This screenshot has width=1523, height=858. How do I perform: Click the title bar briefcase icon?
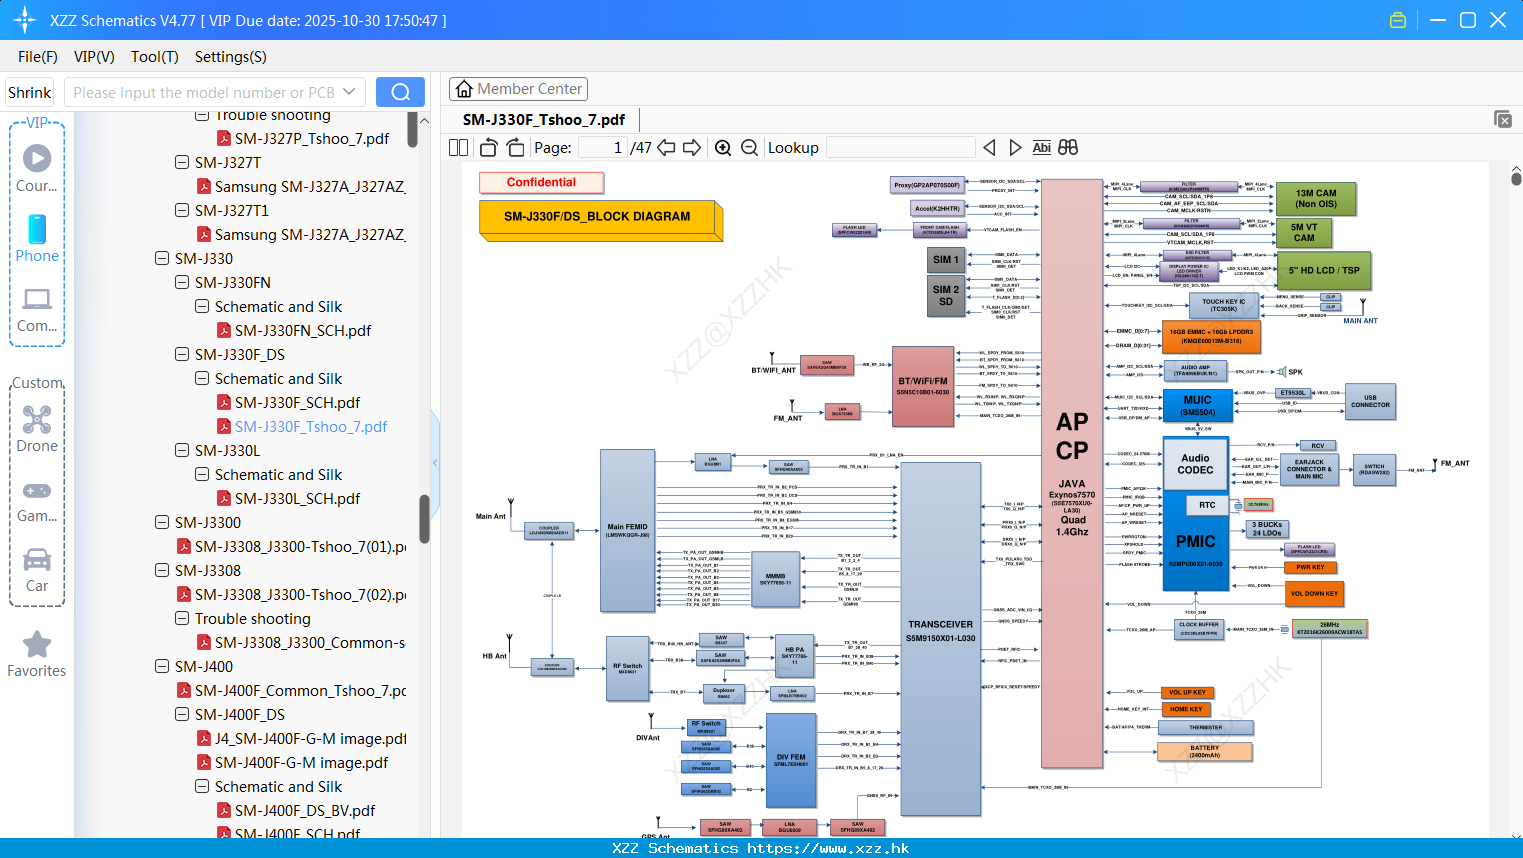click(x=1398, y=20)
